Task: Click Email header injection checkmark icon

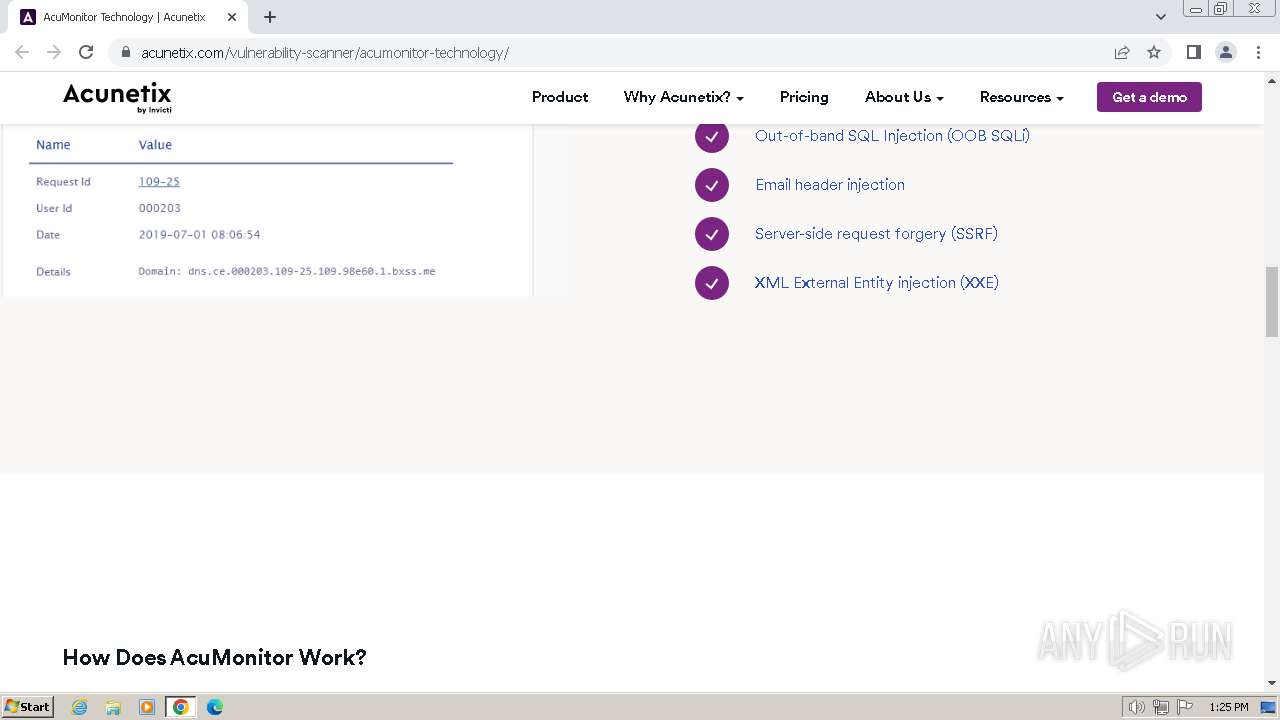Action: tap(712, 185)
